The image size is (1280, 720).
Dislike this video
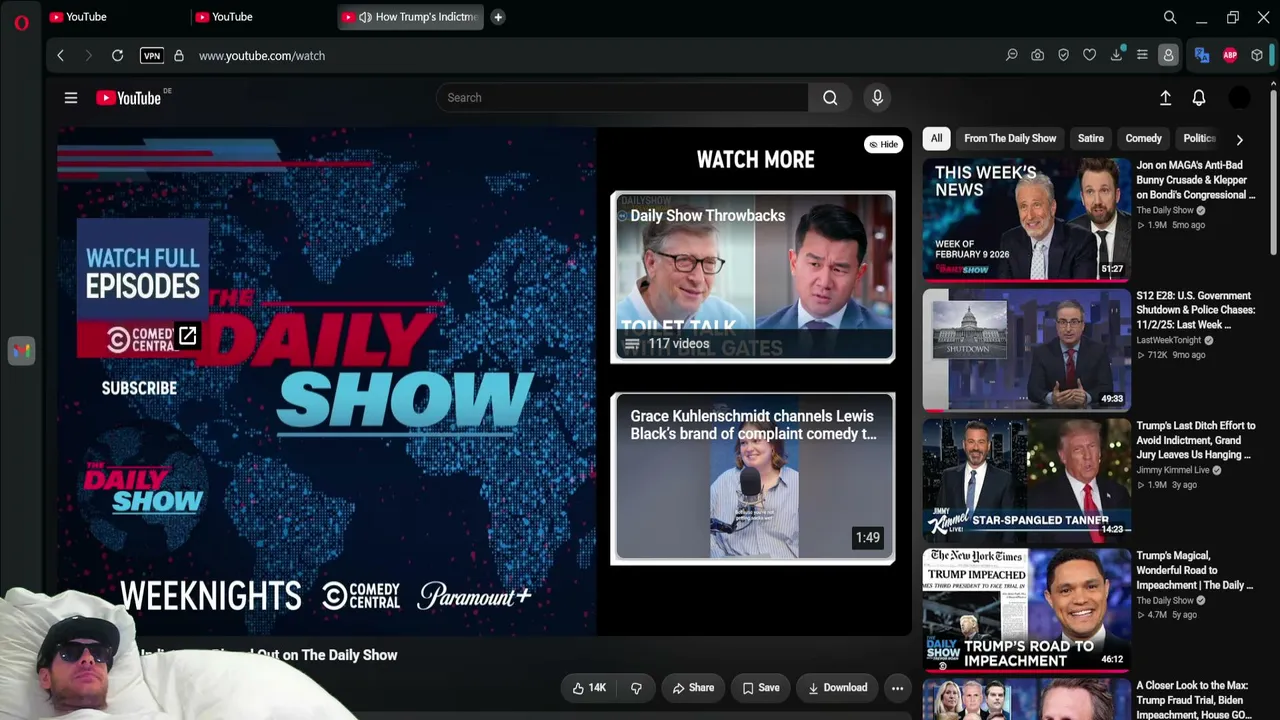point(636,688)
